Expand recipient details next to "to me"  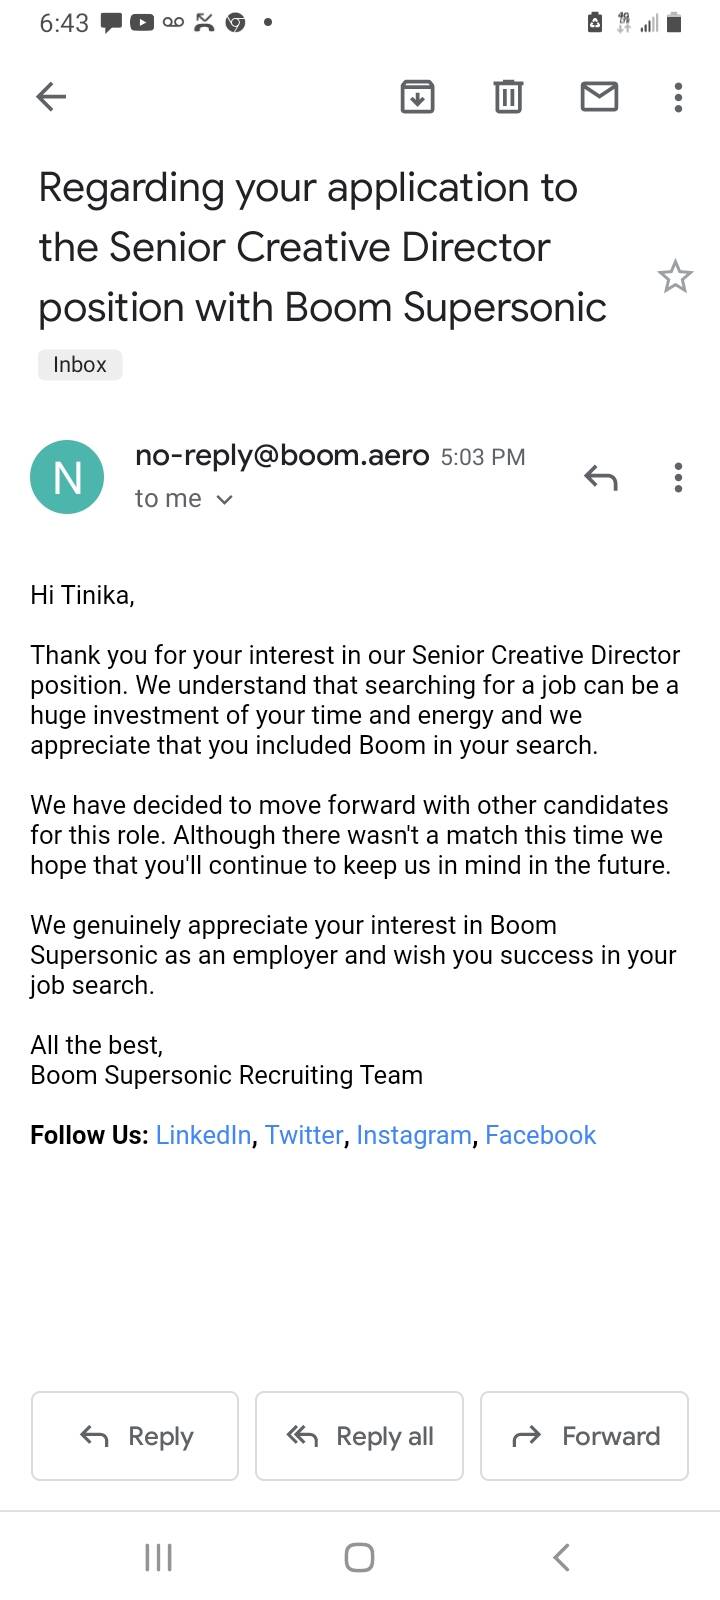pyautogui.click(x=225, y=499)
